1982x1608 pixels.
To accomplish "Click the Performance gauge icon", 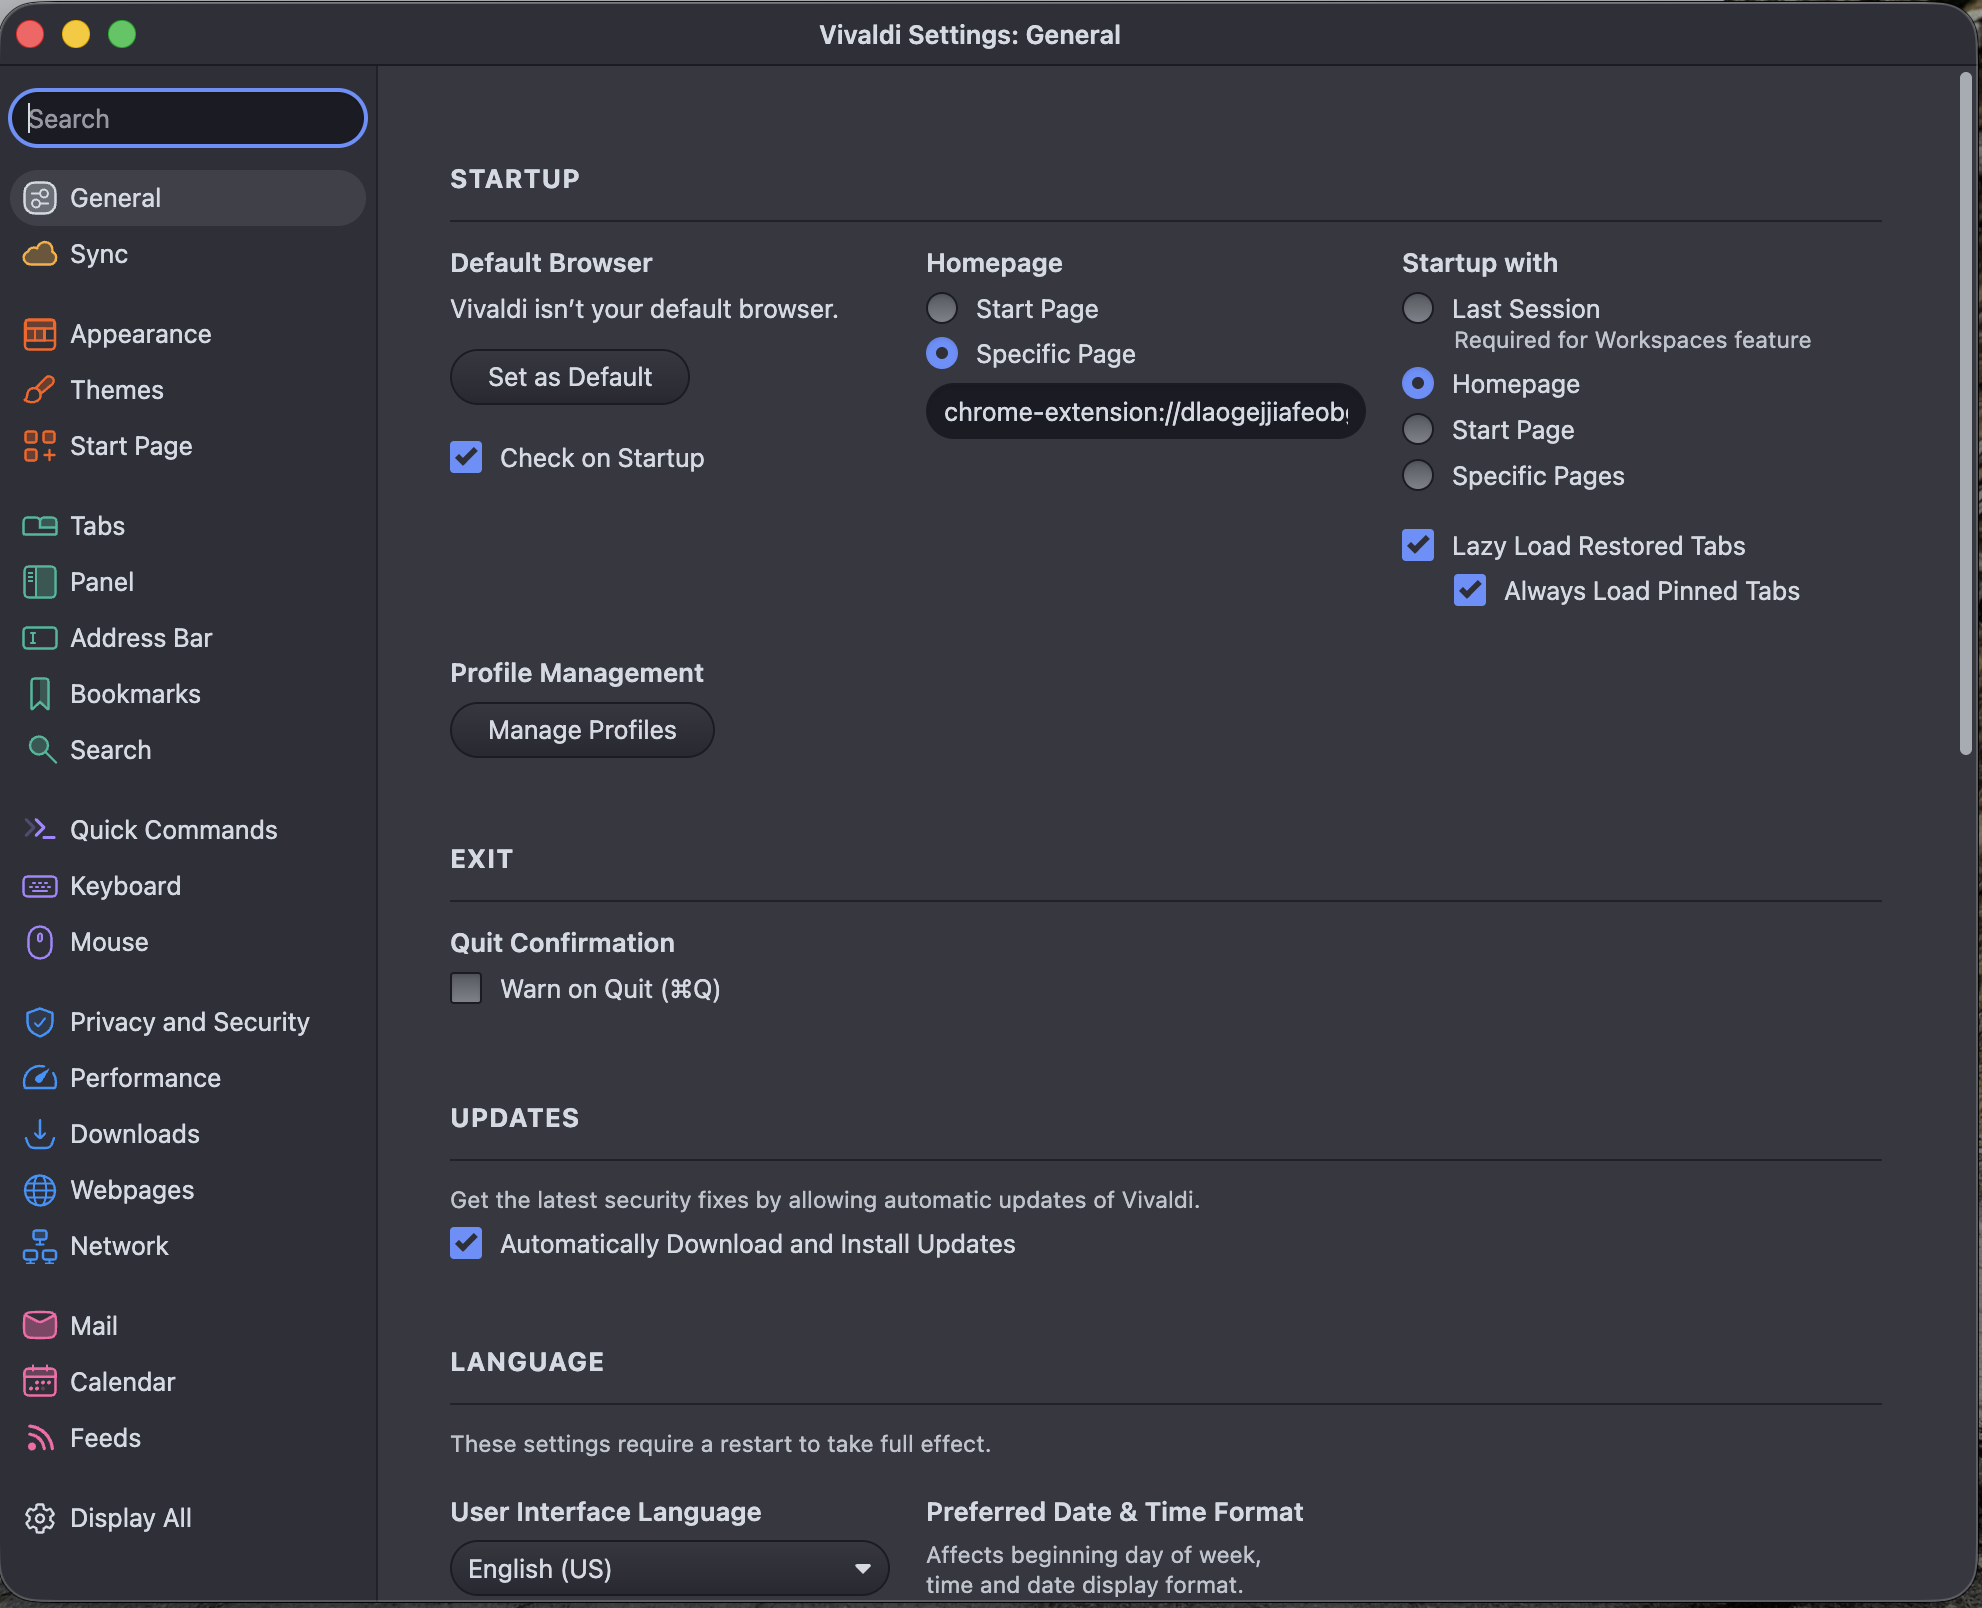I will [x=39, y=1078].
